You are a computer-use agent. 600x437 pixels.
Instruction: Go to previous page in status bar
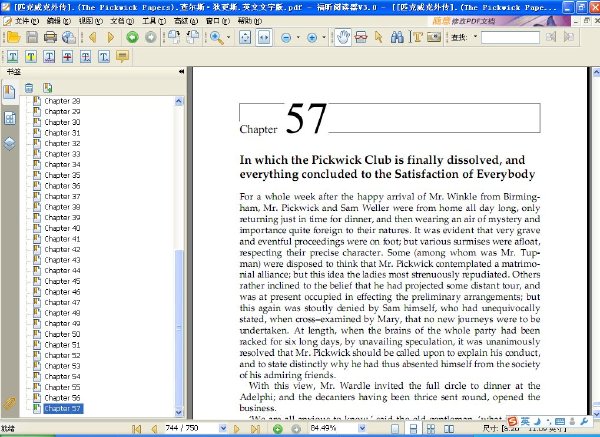[x=154, y=429]
